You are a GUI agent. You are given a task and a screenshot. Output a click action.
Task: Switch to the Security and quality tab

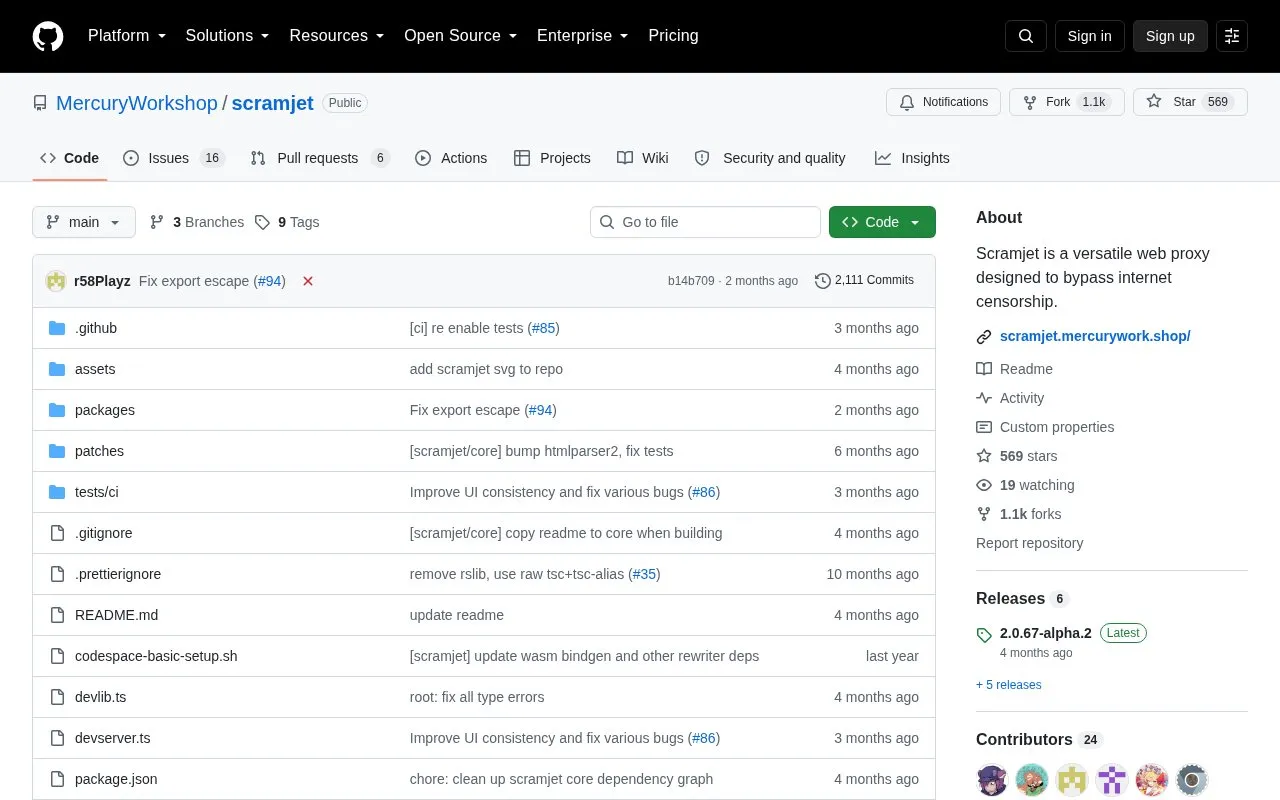[x=770, y=158]
